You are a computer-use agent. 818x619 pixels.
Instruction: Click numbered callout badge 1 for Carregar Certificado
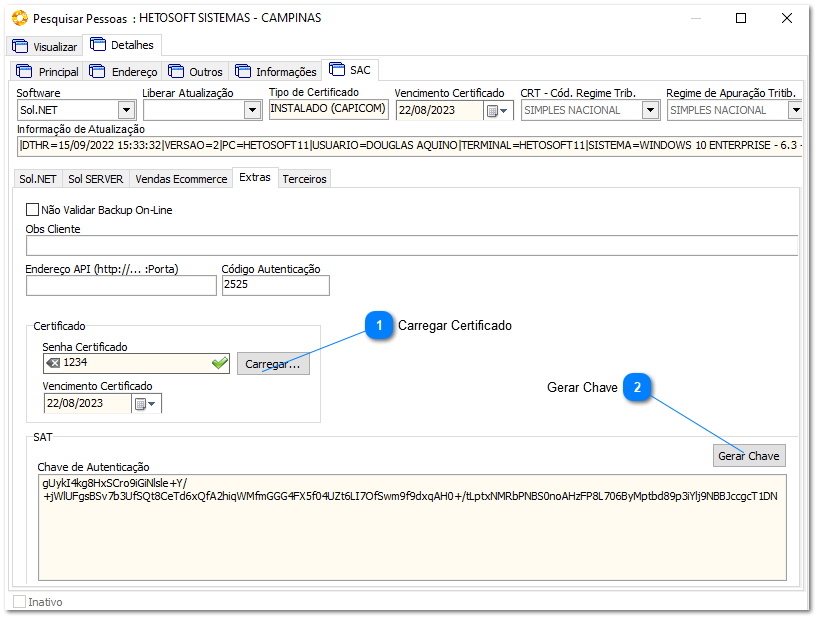379,327
